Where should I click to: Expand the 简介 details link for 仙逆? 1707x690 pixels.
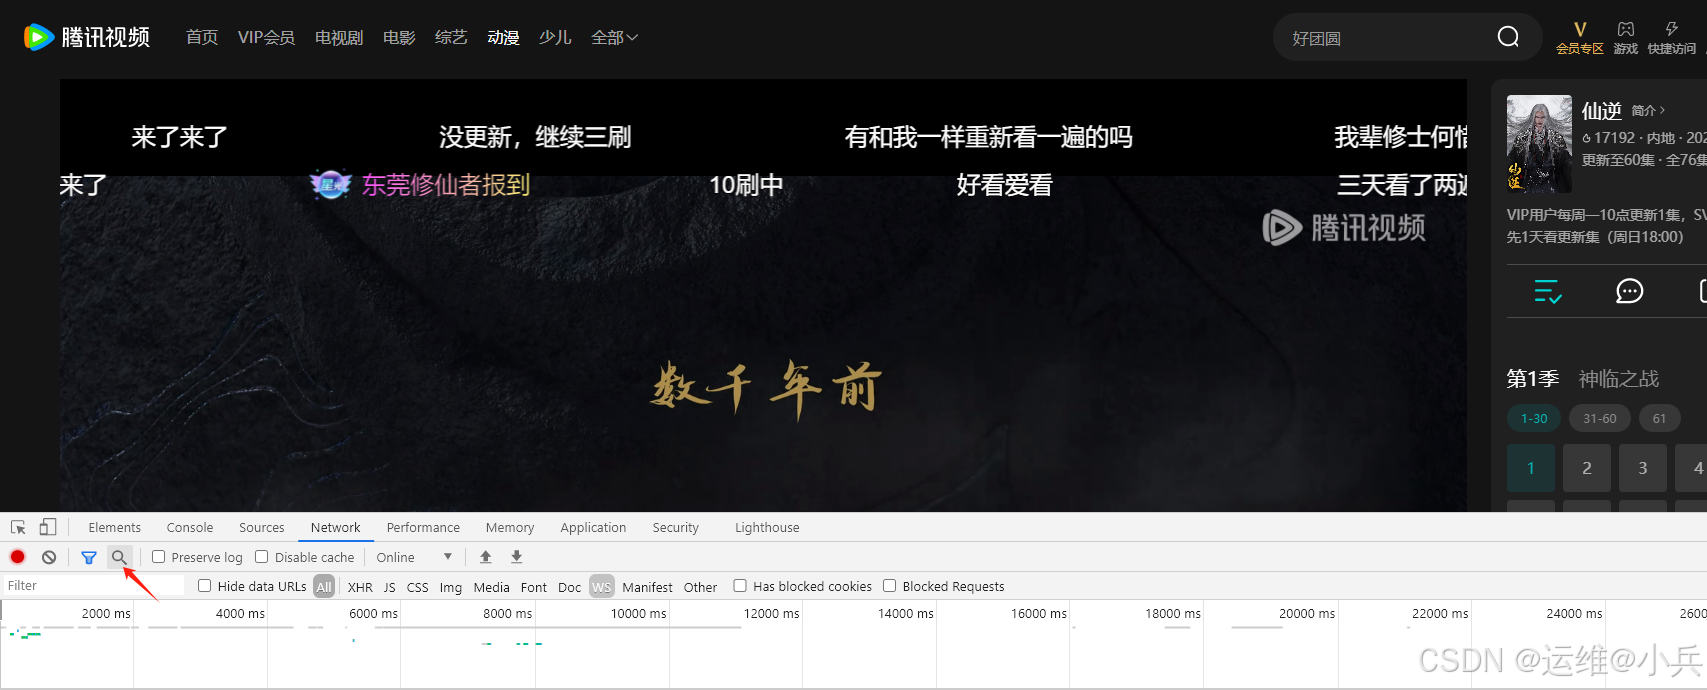point(1648,111)
